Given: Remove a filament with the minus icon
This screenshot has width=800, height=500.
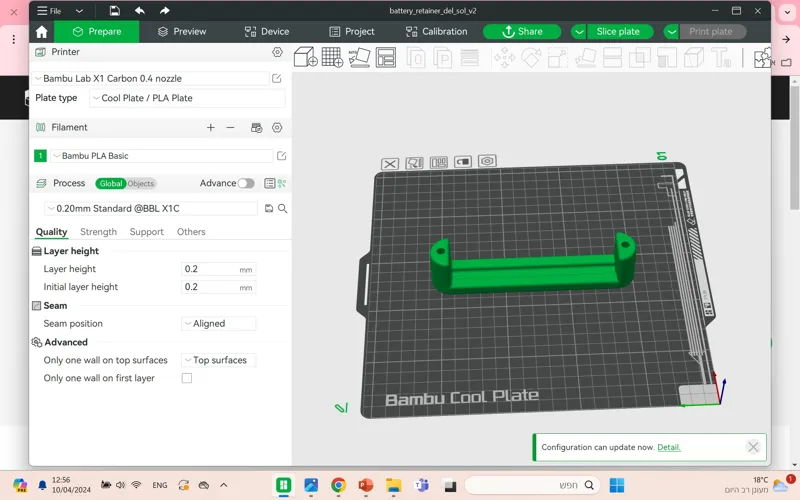Looking at the screenshot, I should tap(231, 128).
